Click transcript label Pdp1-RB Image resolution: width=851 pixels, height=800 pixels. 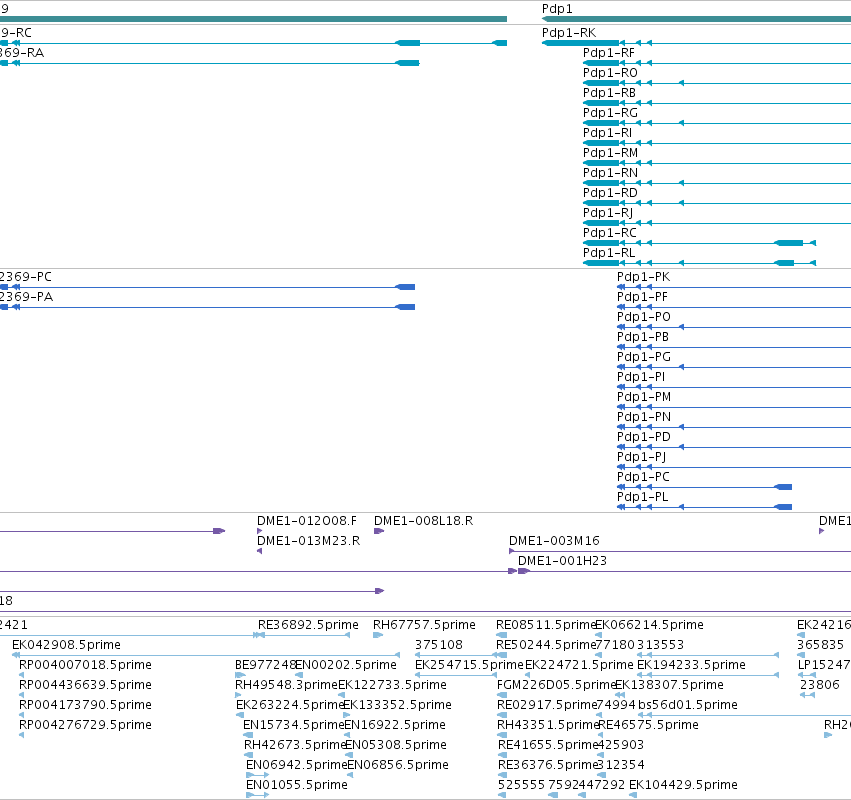point(609,93)
